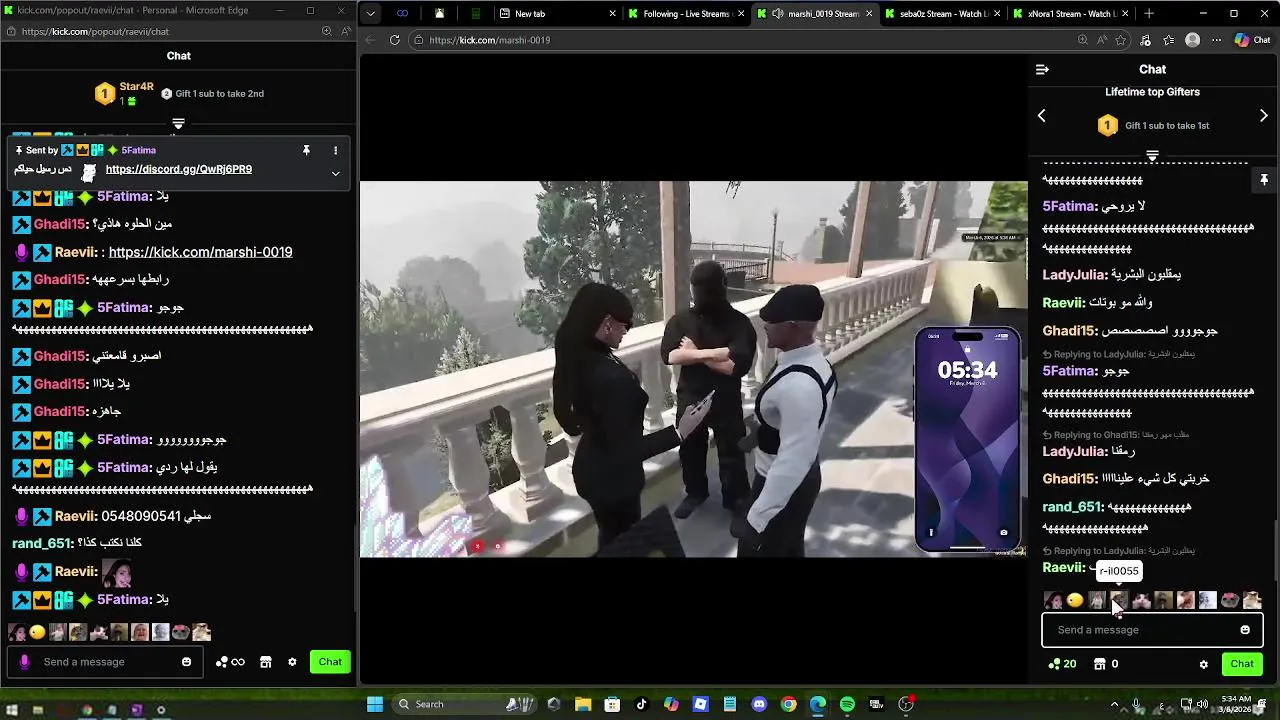Click popout window address bar URL
Image resolution: width=1280 pixels, height=720 pixels.
coord(95,31)
